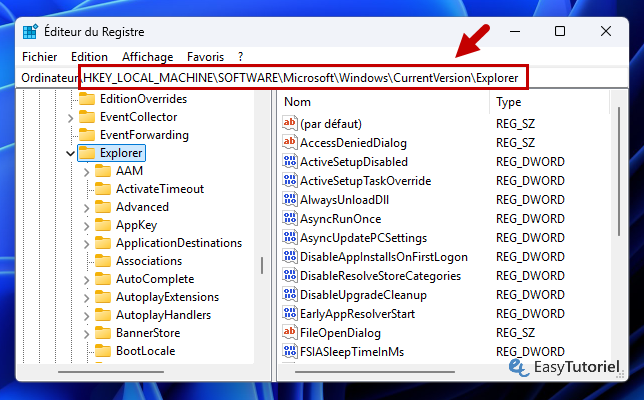Viewport: 644px width, 400px height.
Task: Click the DWORD icon of DisableResolveStoreCategories
Action: coord(290,276)
